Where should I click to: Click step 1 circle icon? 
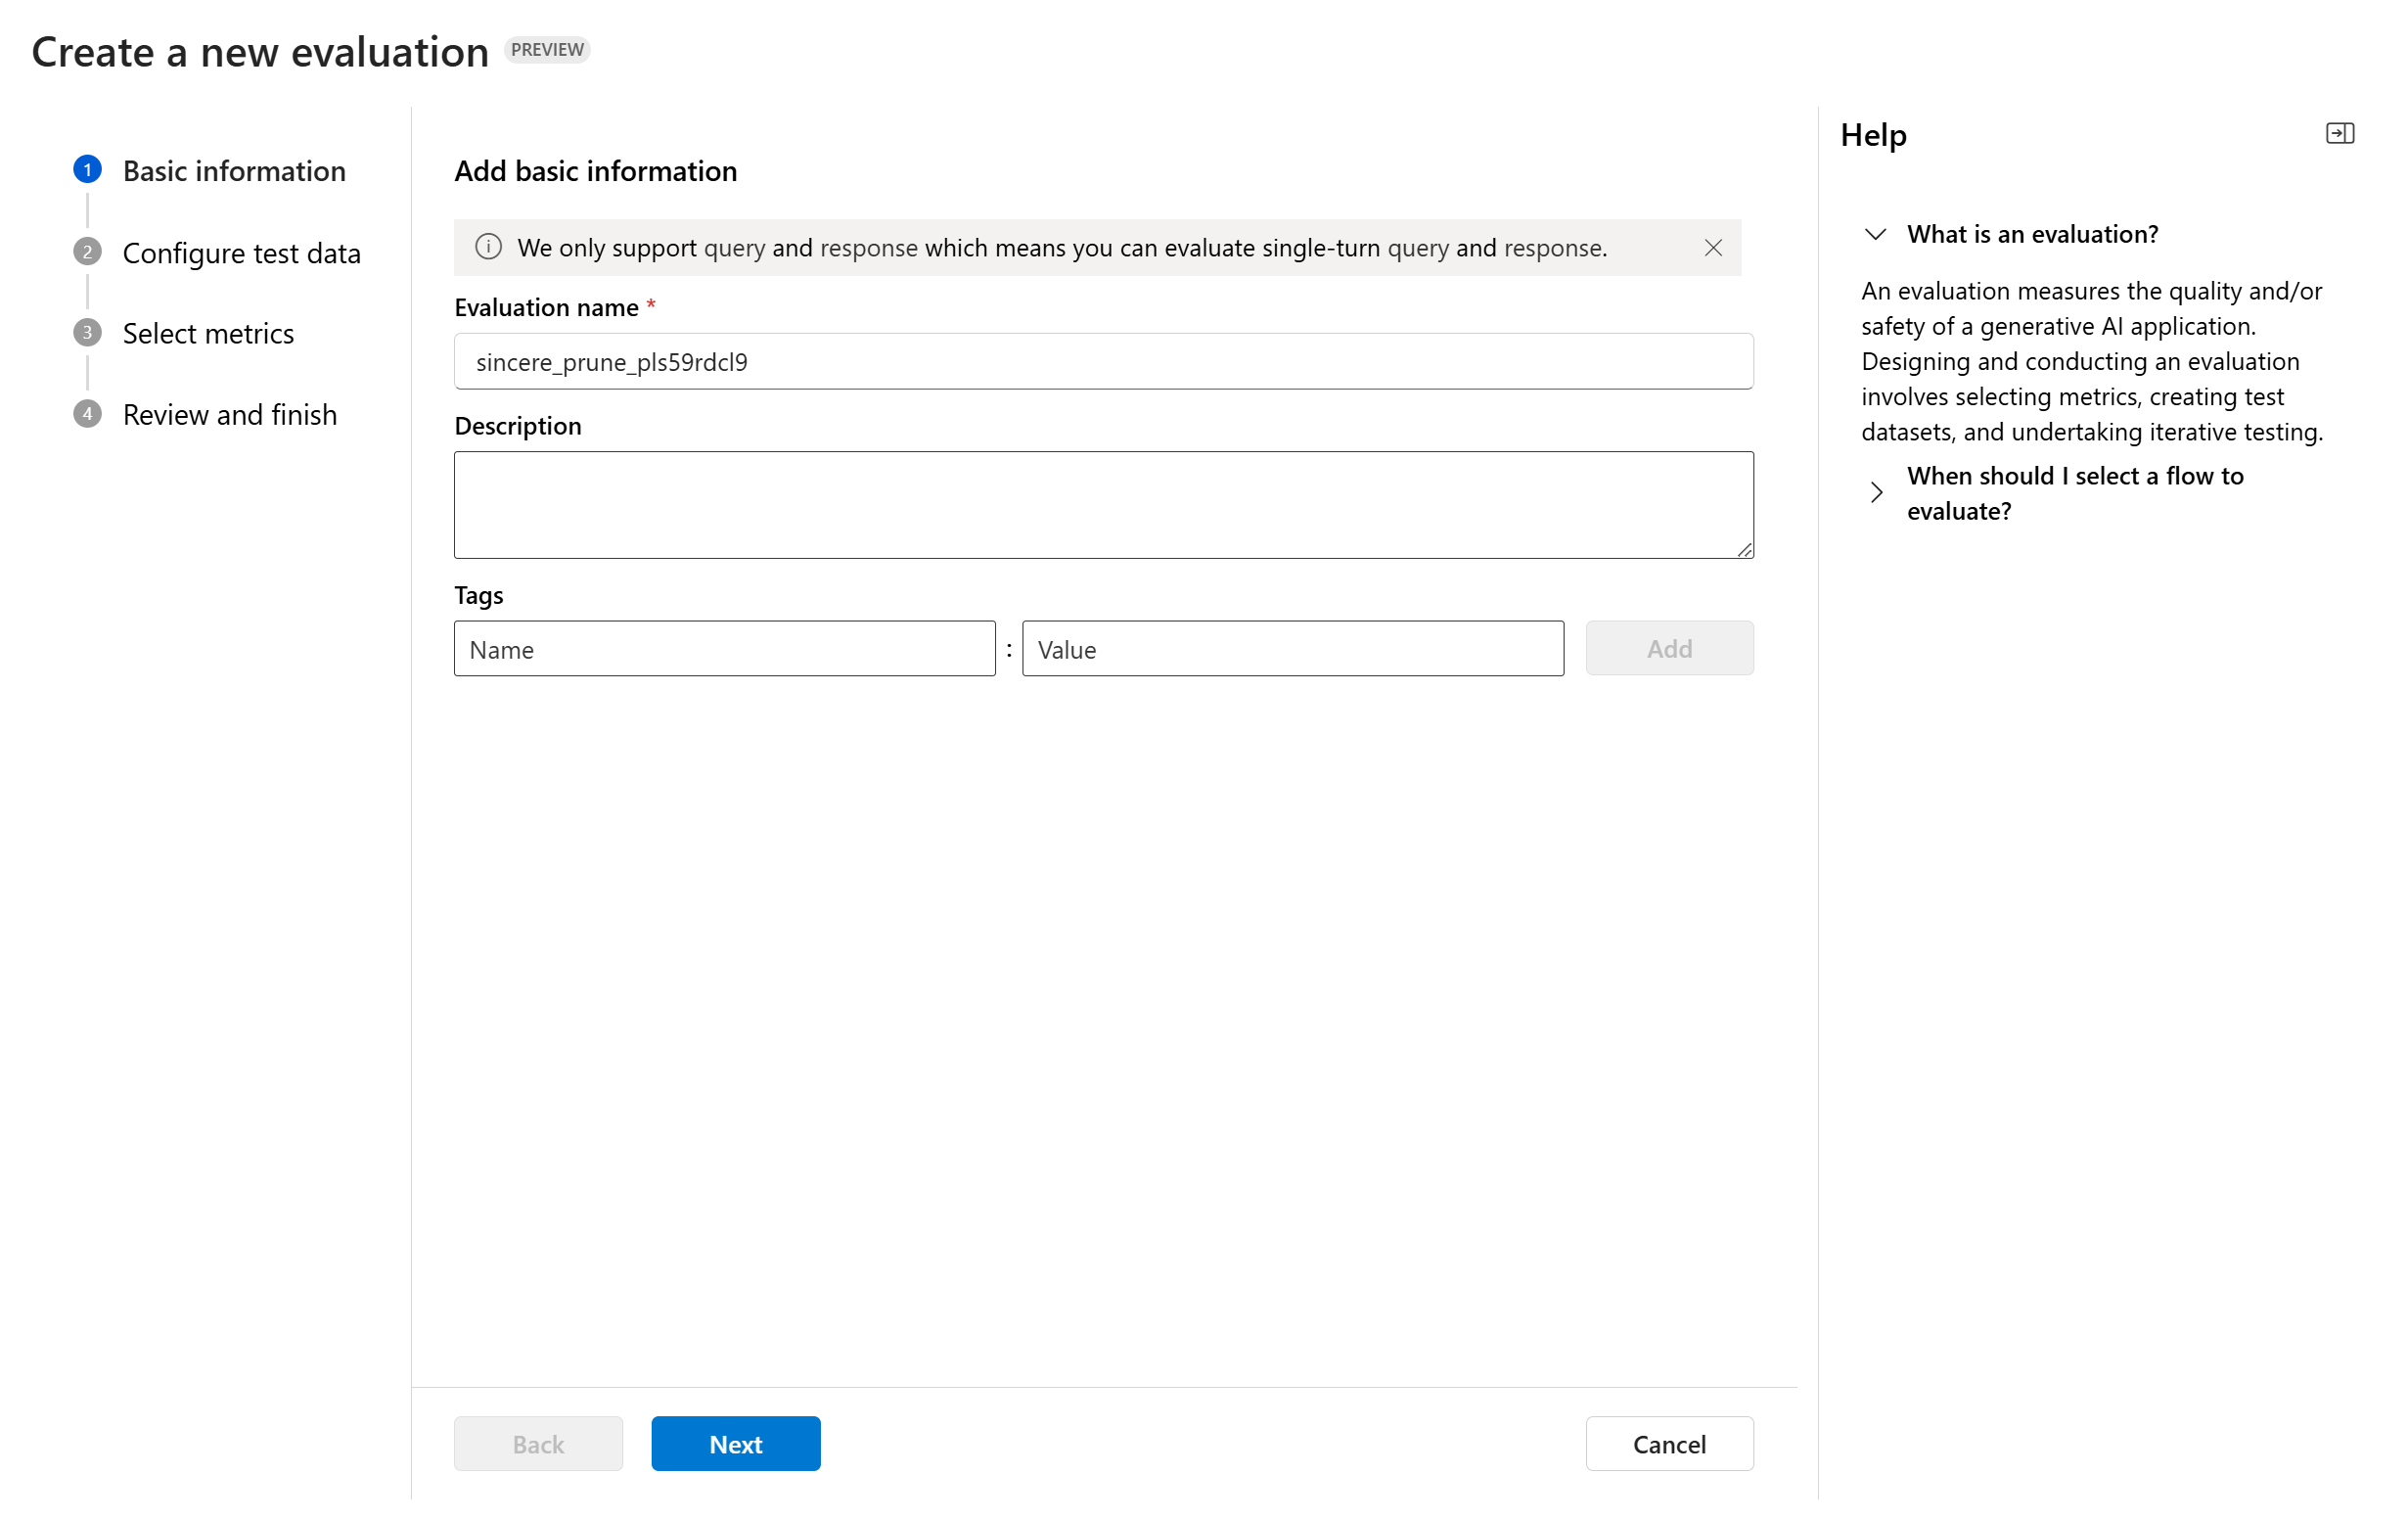tap(88, 170)
